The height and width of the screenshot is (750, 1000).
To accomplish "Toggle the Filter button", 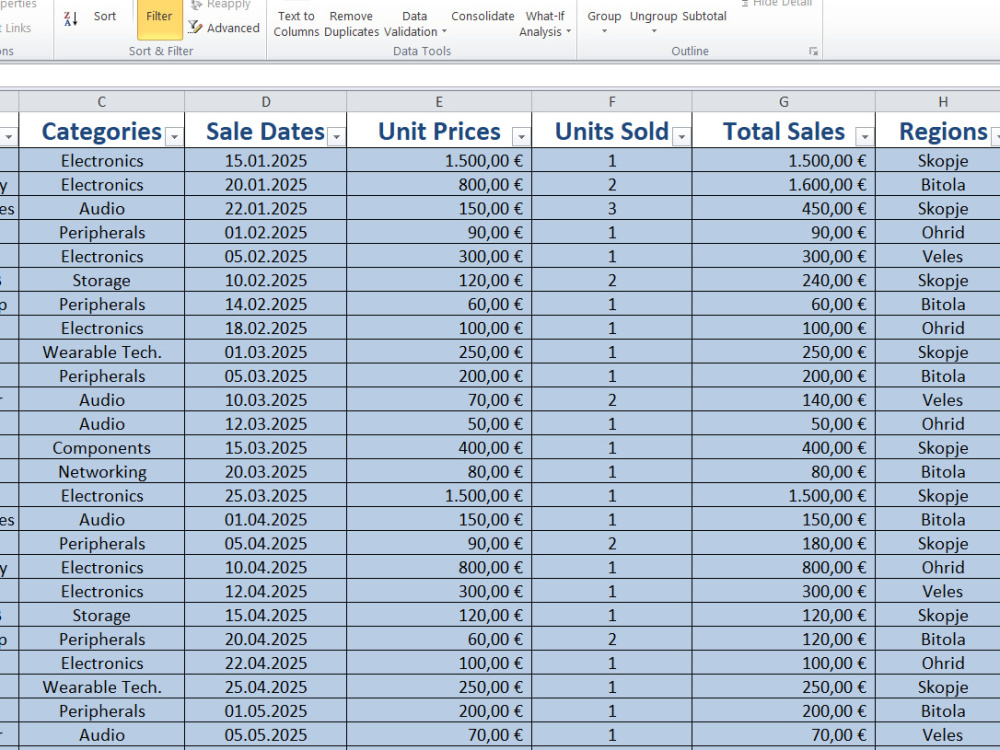I will click(159, 18).
